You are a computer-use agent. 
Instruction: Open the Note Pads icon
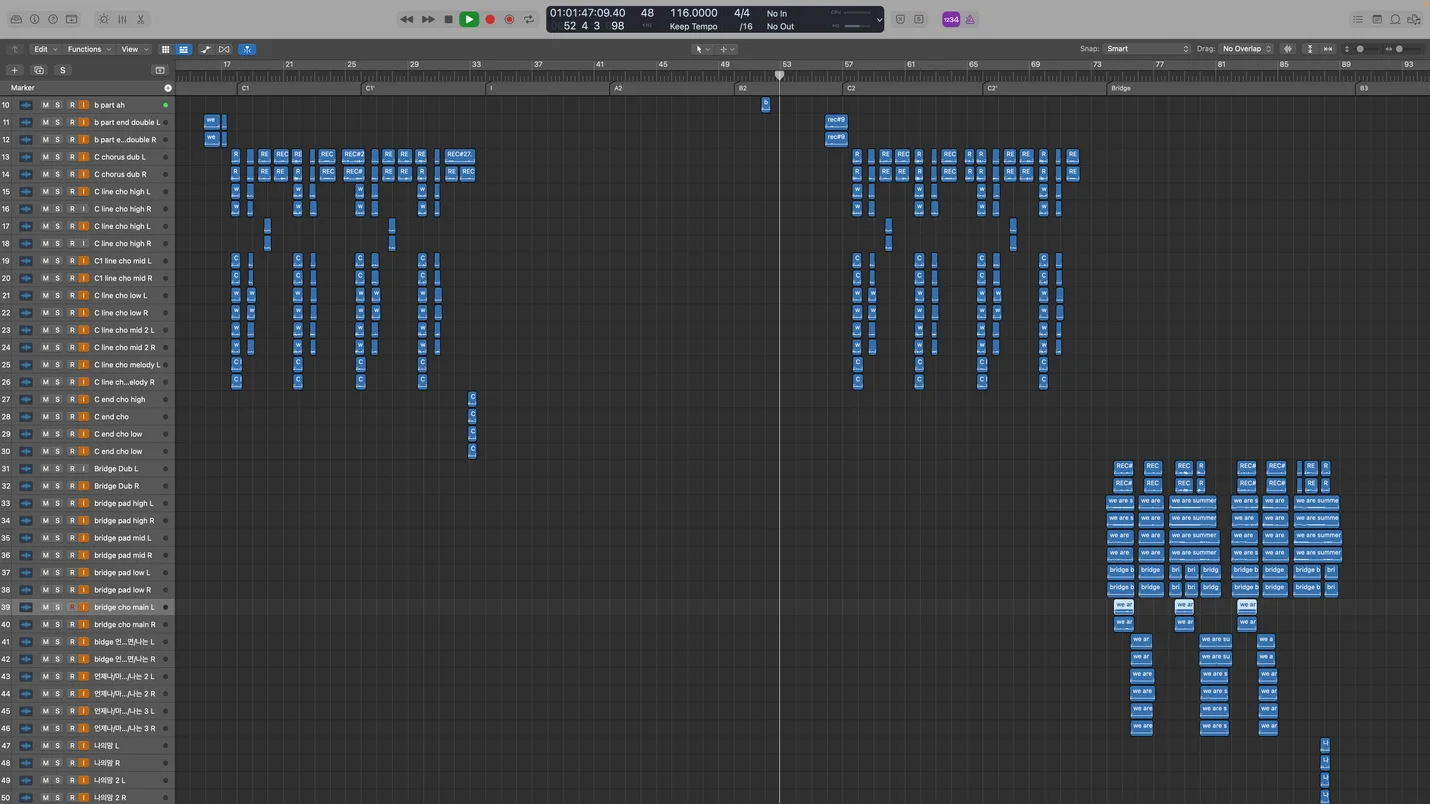1377,19
